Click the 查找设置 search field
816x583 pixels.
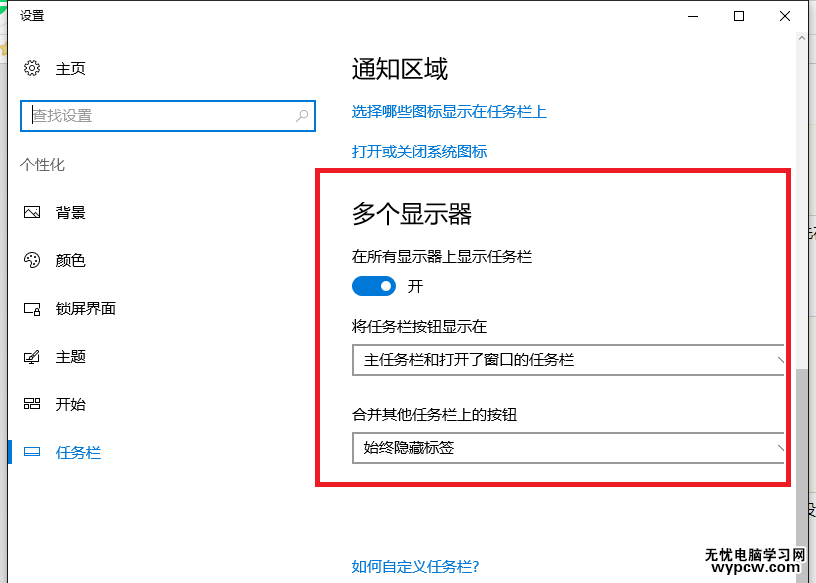click(x=168, y=116)
